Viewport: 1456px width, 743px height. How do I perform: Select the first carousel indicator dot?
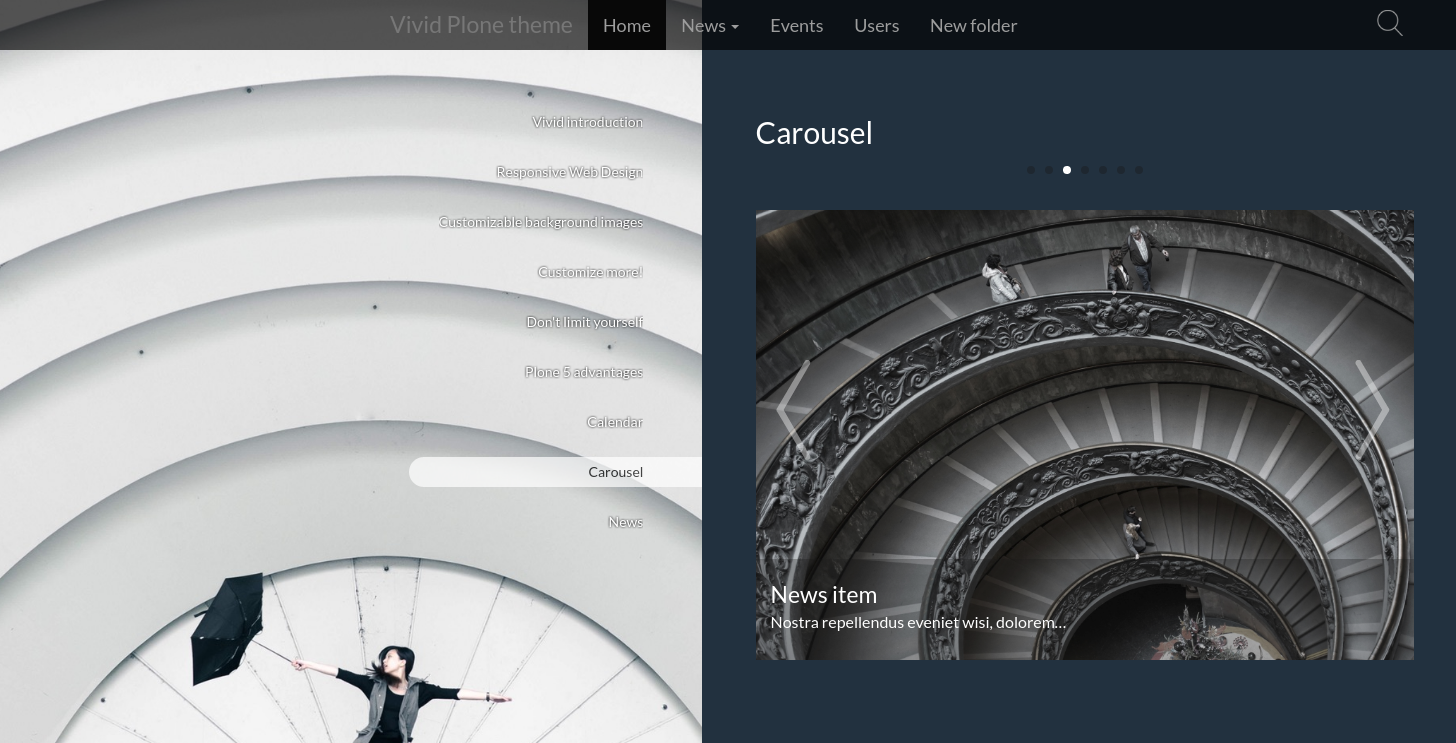point(1031,170)
